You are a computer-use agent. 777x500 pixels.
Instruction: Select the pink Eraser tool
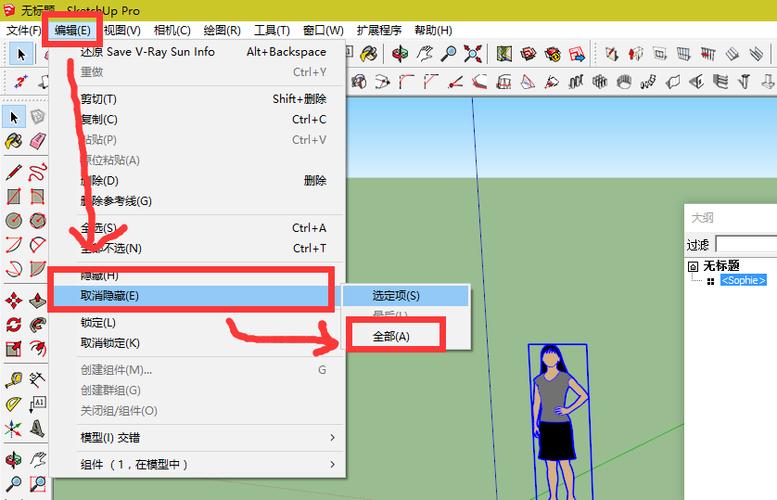click(x=38, y=142)
